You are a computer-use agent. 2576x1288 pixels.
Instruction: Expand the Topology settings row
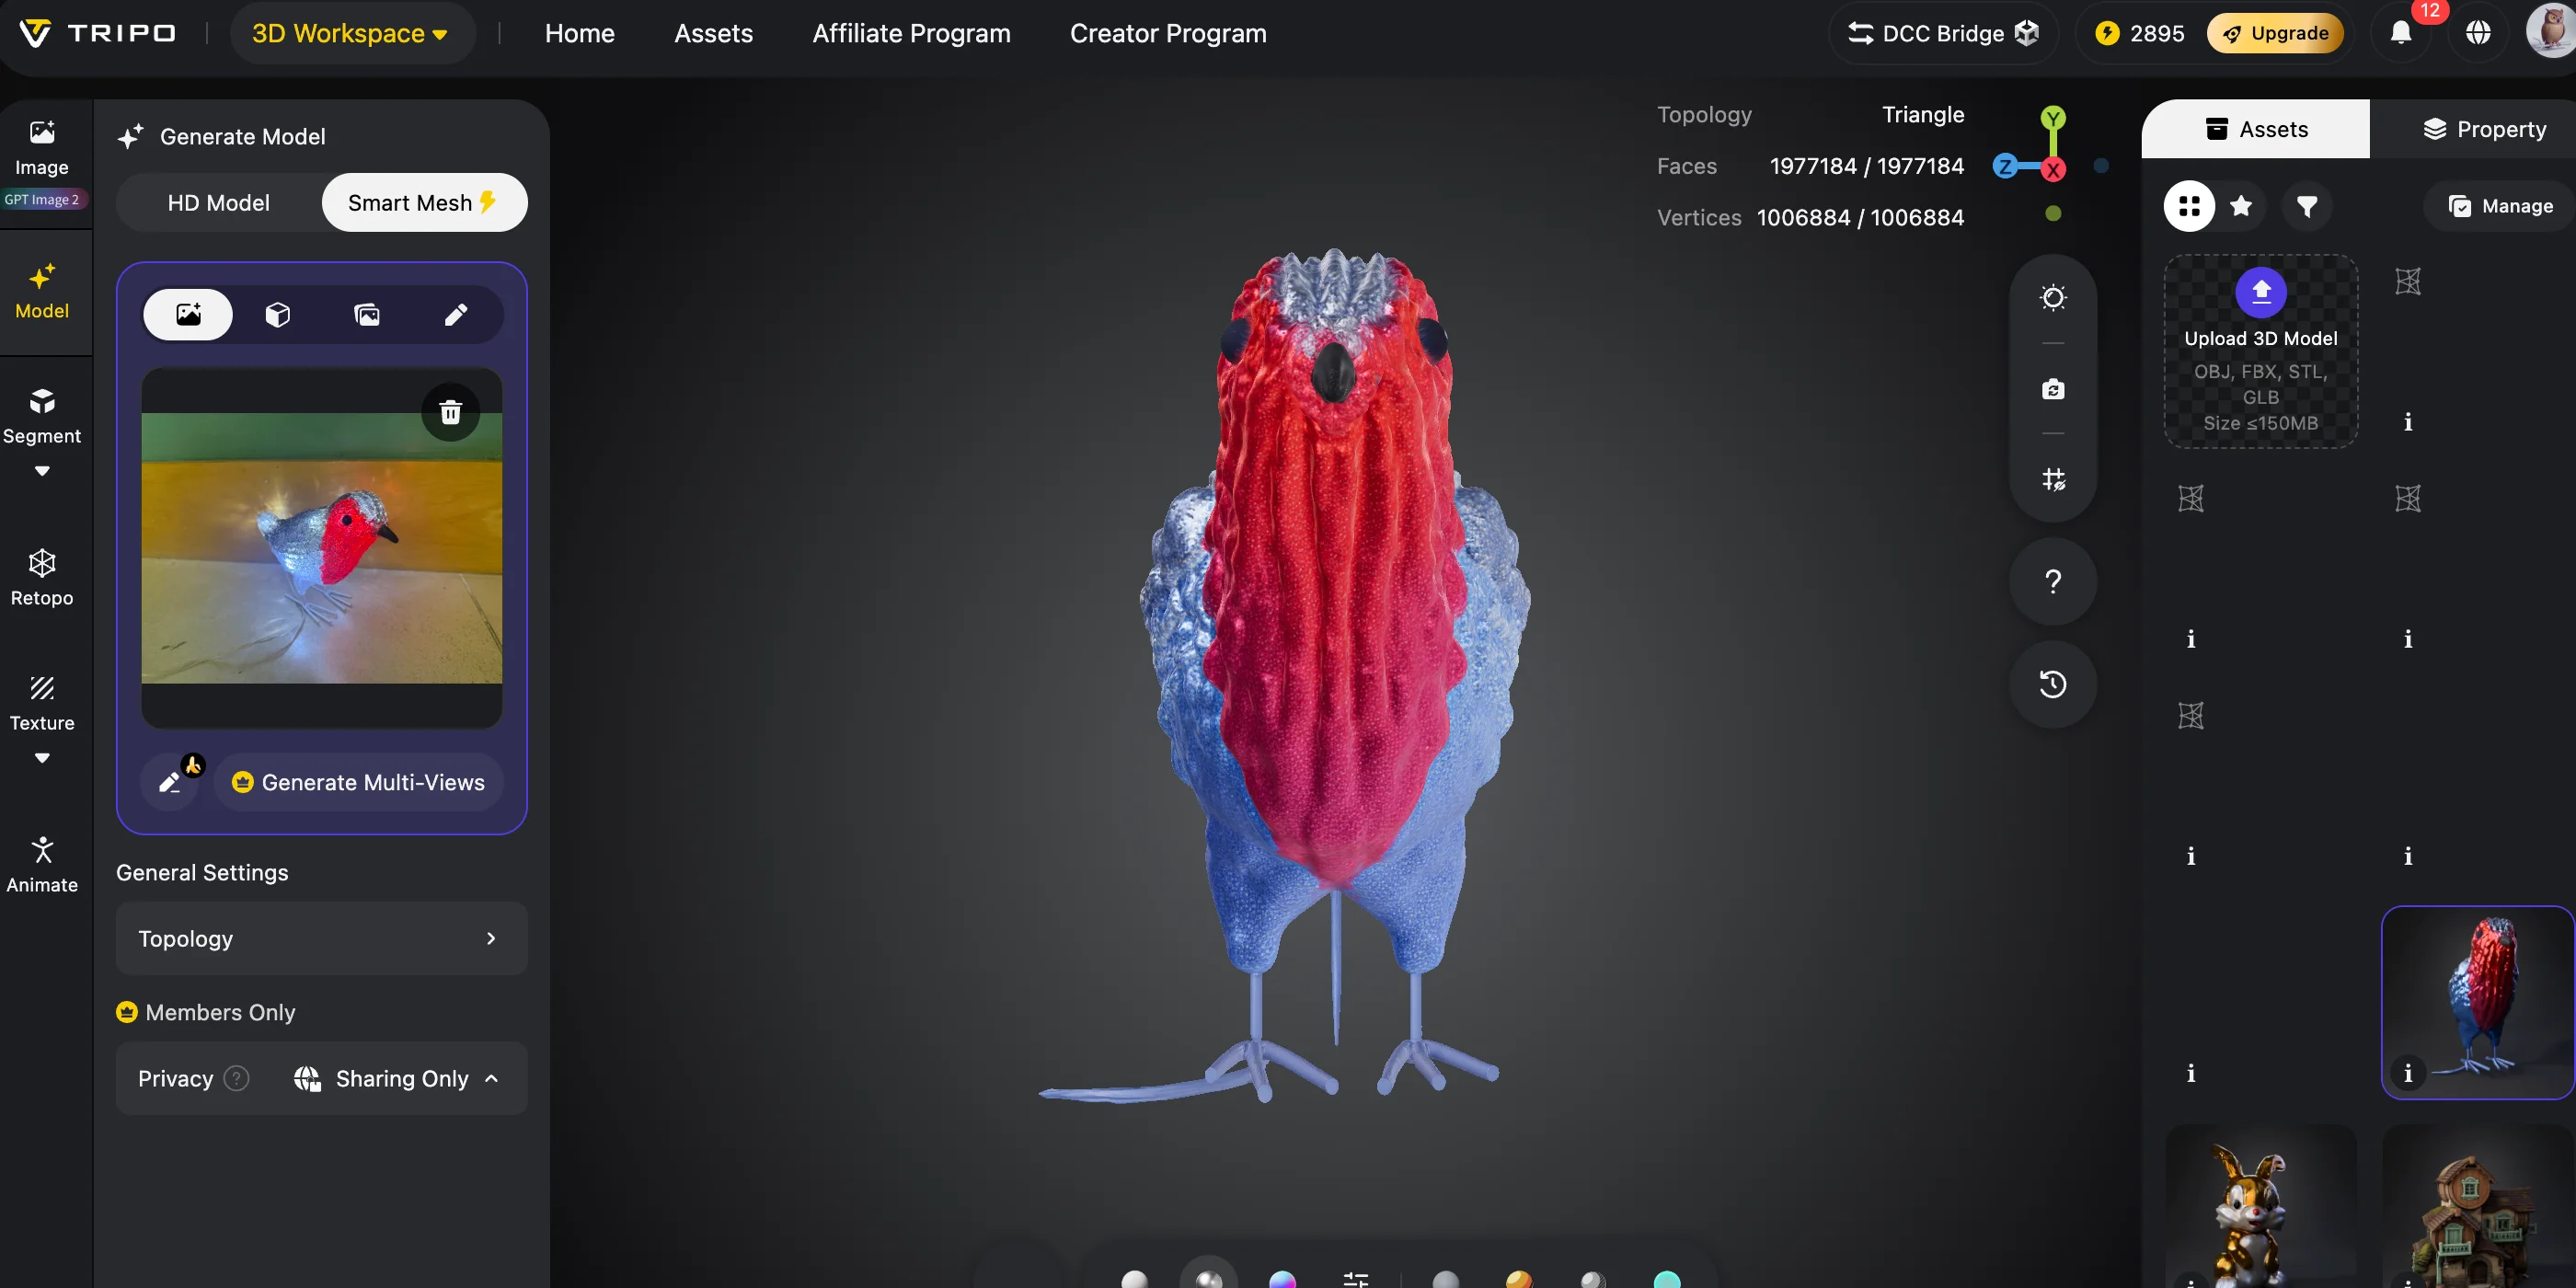point(321,938)
